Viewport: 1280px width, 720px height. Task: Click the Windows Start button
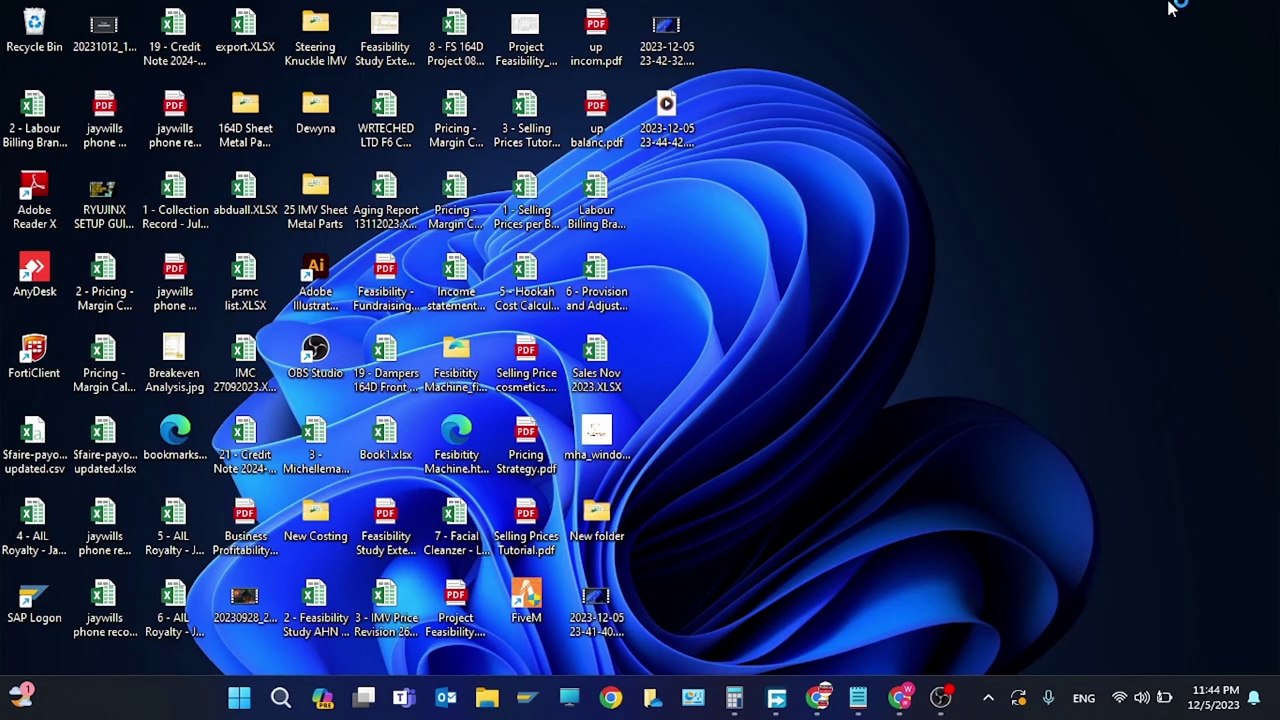pyautogui.click(x=239, y=698)
